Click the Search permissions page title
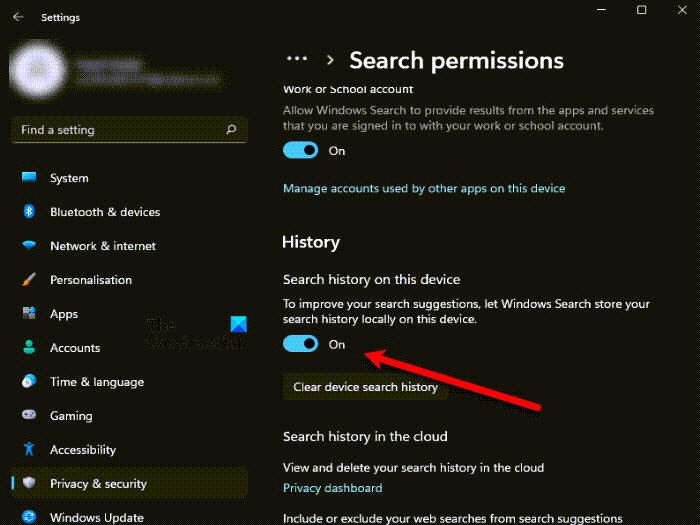This screenshot has height=525, width=700. (456, 60)
